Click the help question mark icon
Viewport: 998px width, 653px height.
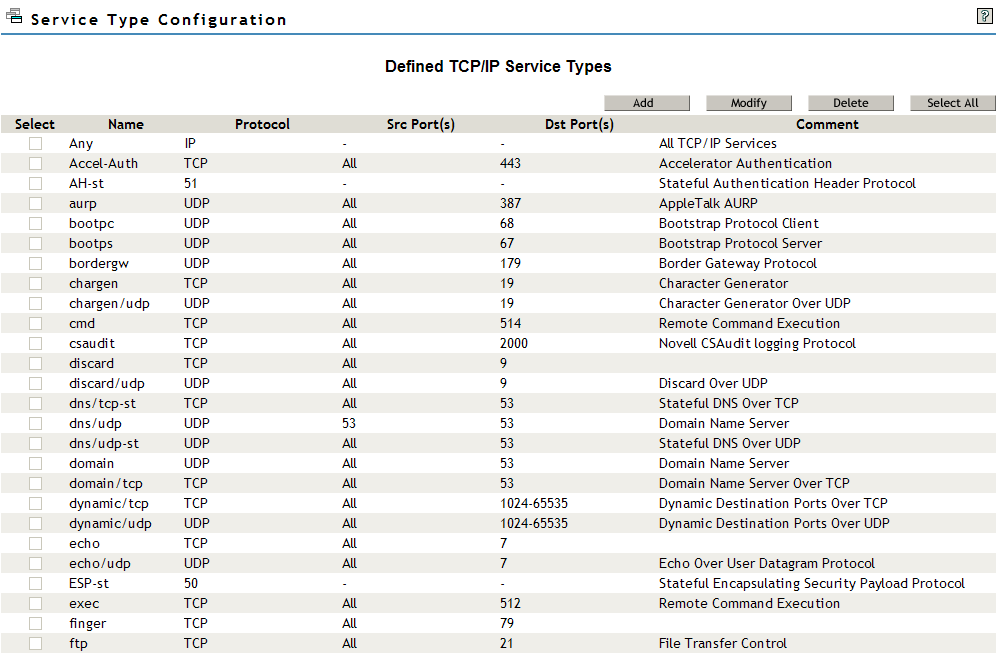pos(985,15)
